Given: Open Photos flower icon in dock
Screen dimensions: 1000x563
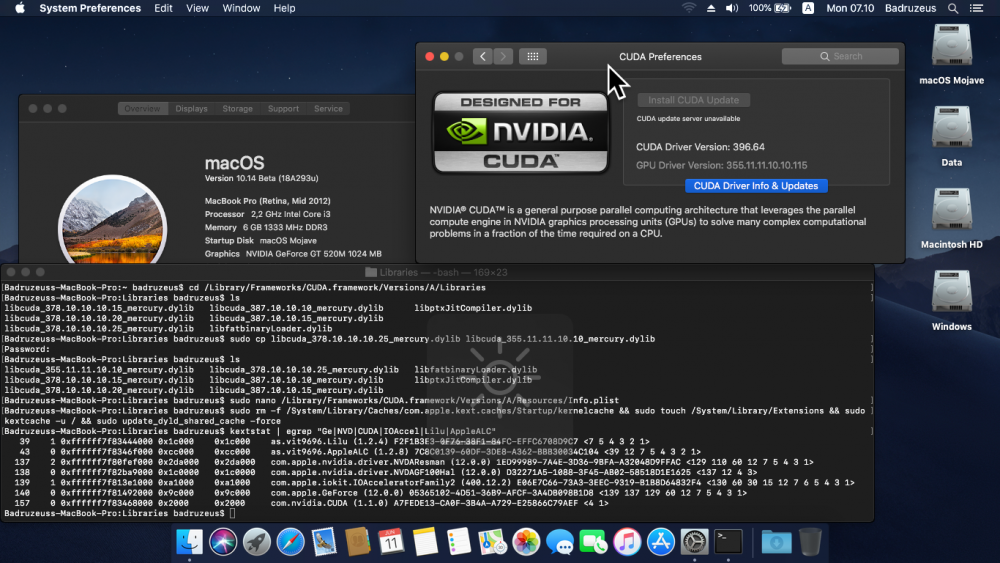Looking at the screenshot, I should point(526,542).
